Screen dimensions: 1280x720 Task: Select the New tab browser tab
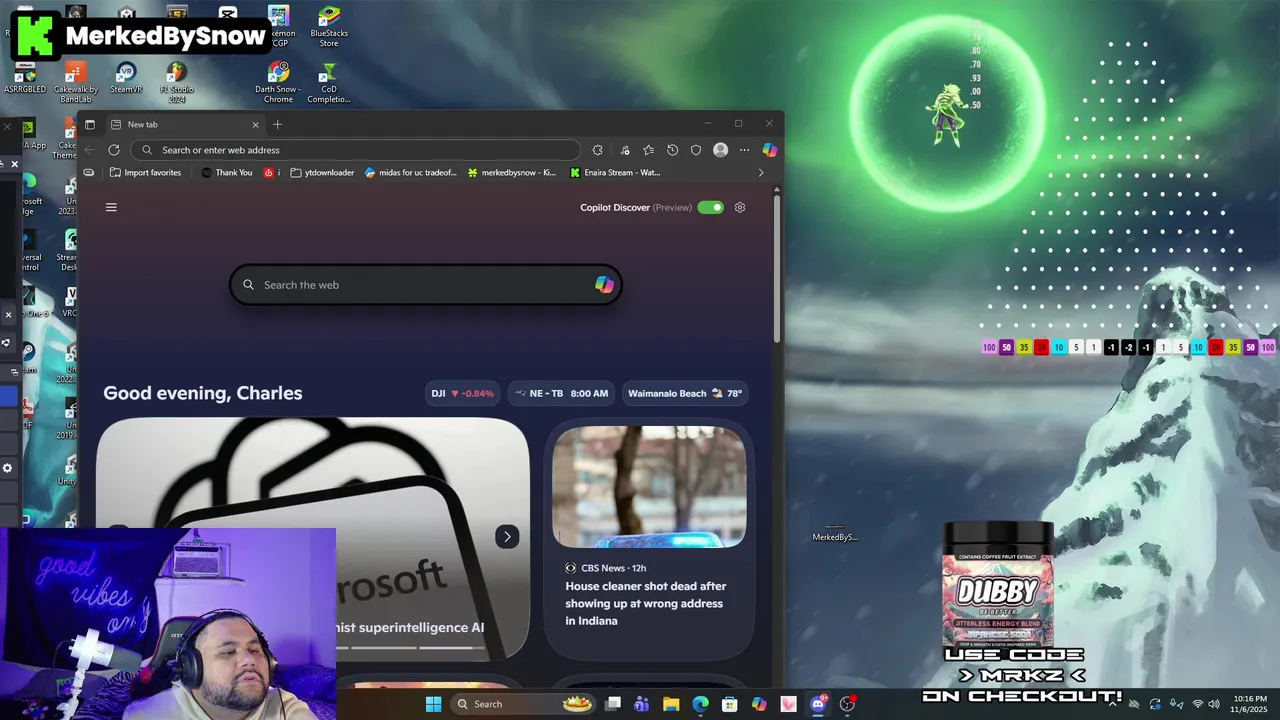pyautogui.click(x=184, y=124)
